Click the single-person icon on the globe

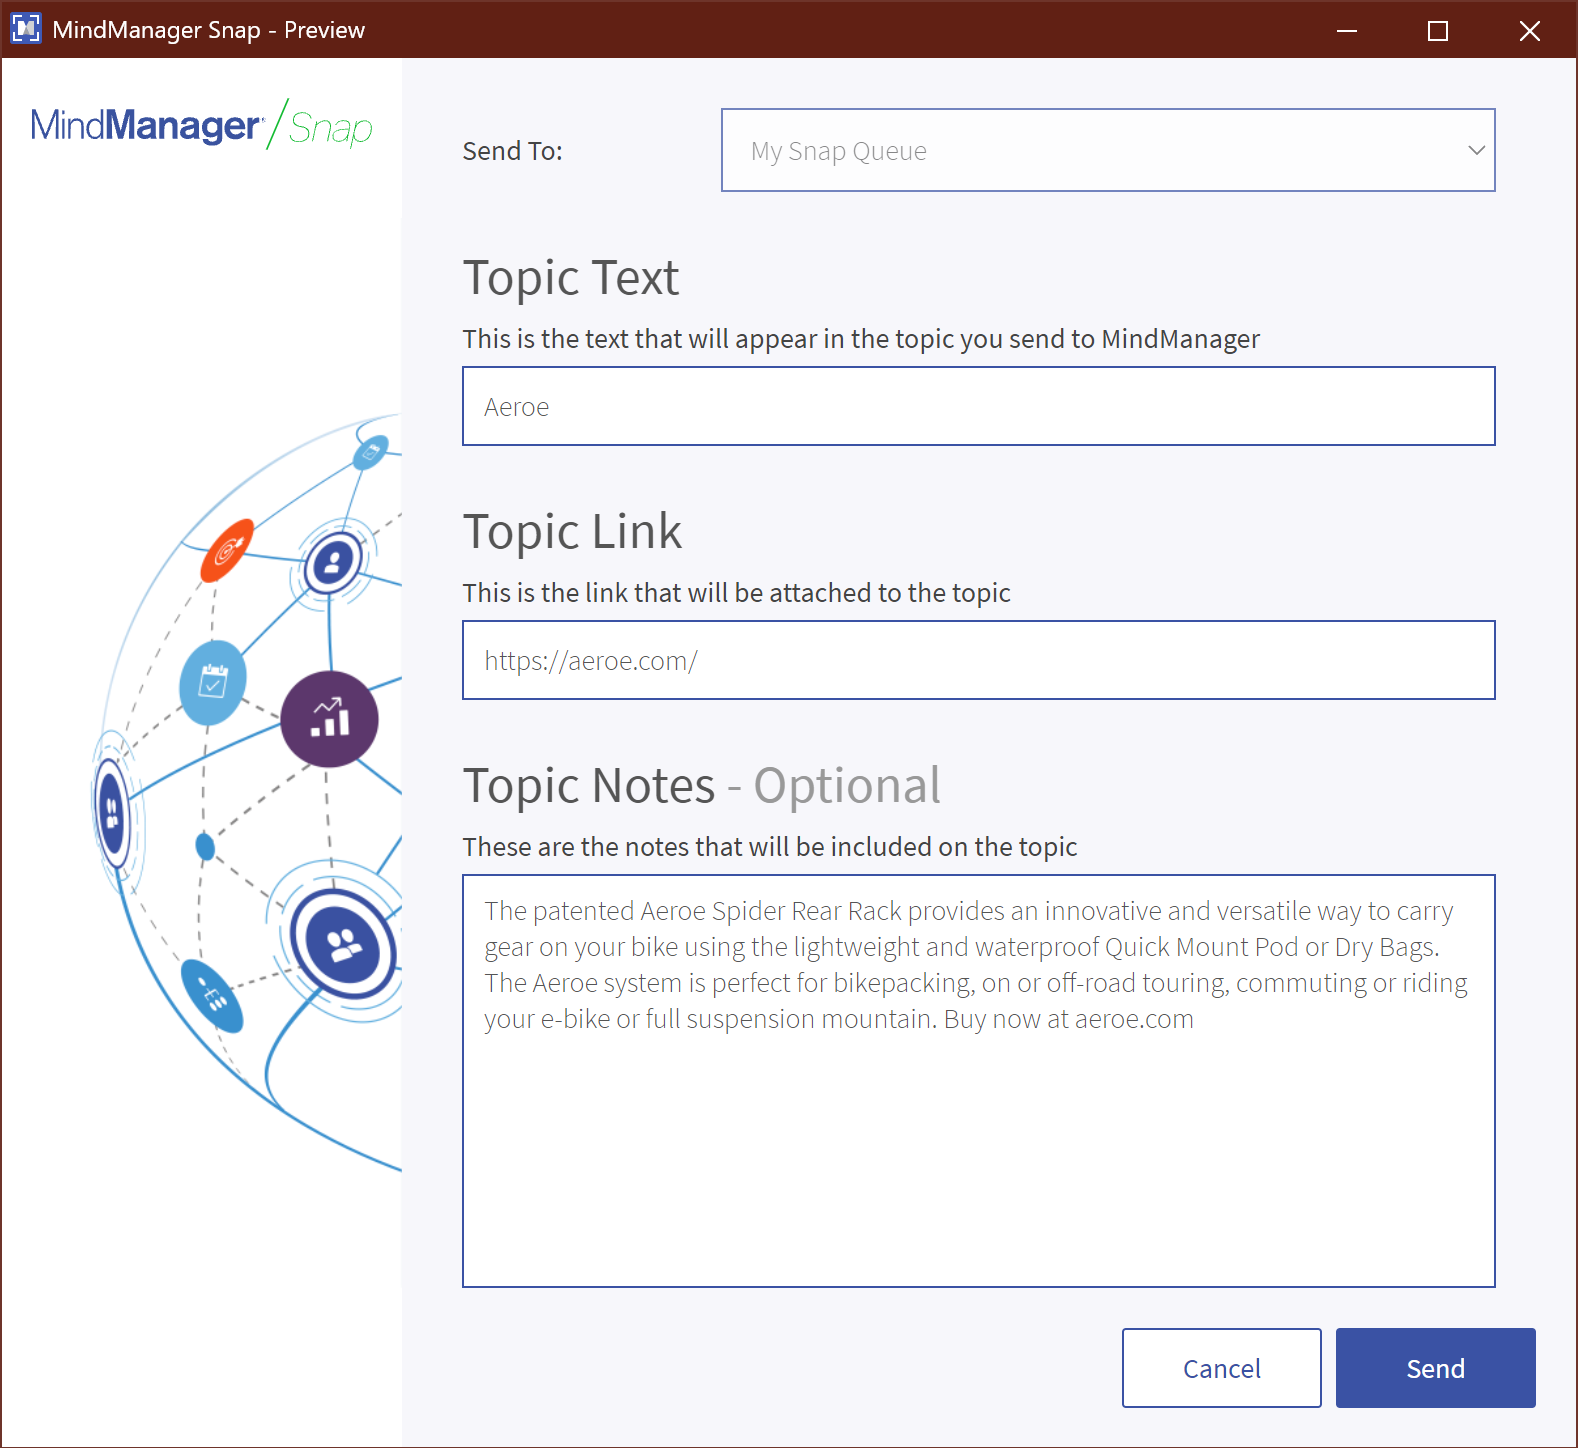332,564
